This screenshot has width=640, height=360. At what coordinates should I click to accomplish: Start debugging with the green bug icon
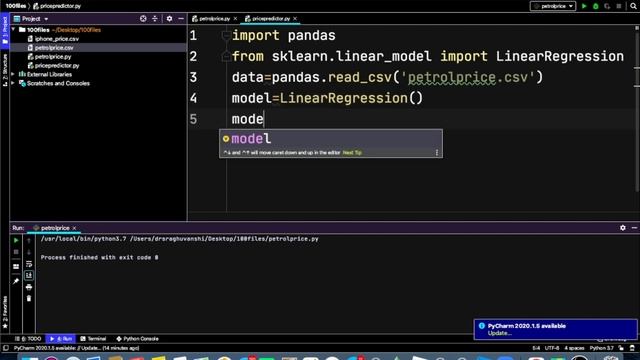596,6
